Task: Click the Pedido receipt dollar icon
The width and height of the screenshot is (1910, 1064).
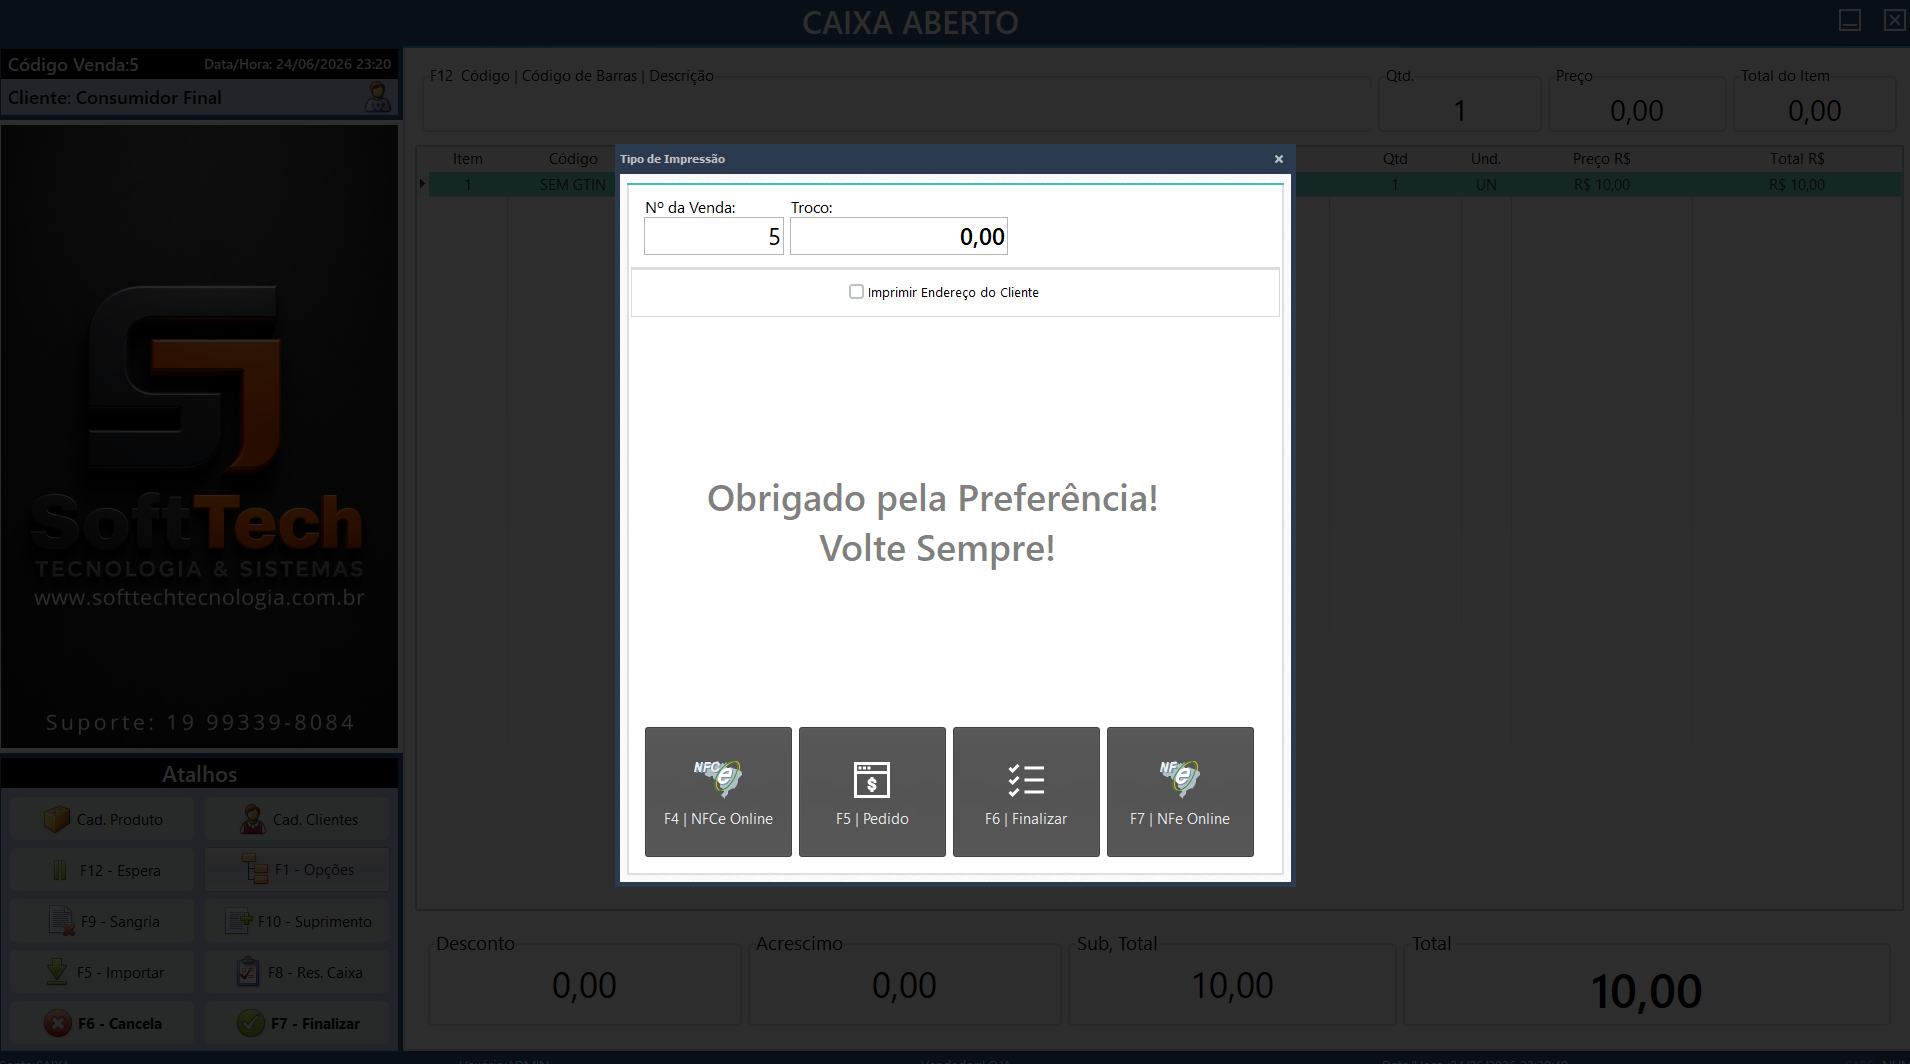Action: click(x=872, y=780)
